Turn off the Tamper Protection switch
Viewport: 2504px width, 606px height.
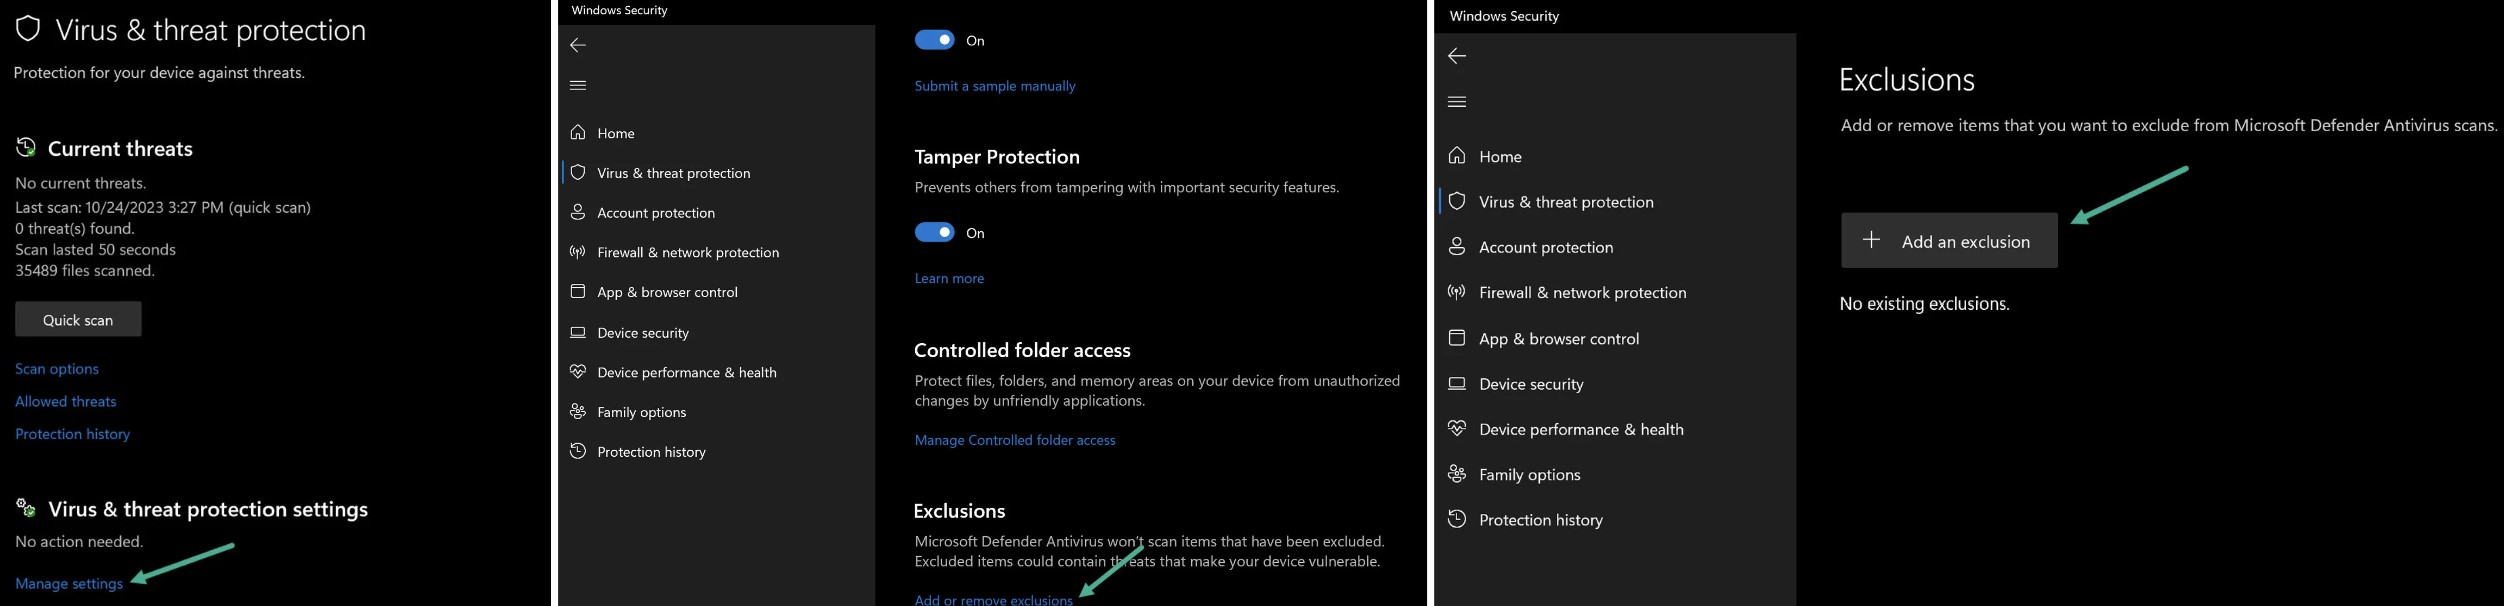[x=934, y=232]
